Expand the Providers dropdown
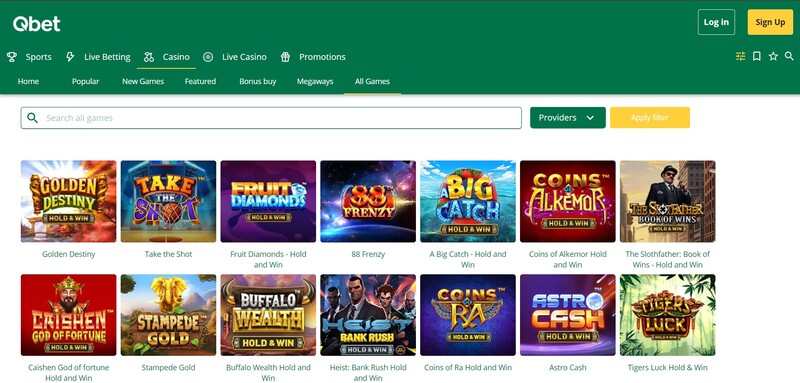The height and width of the screenshot is (383, 800). click(x=567, y=117)
